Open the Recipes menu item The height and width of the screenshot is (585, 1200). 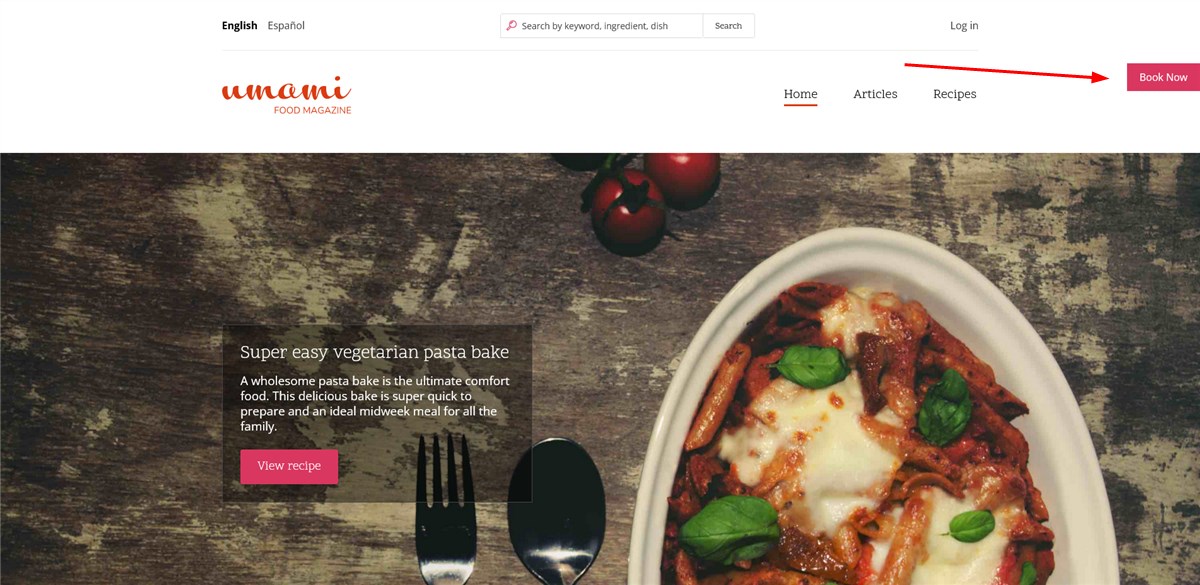coord(955,94)
